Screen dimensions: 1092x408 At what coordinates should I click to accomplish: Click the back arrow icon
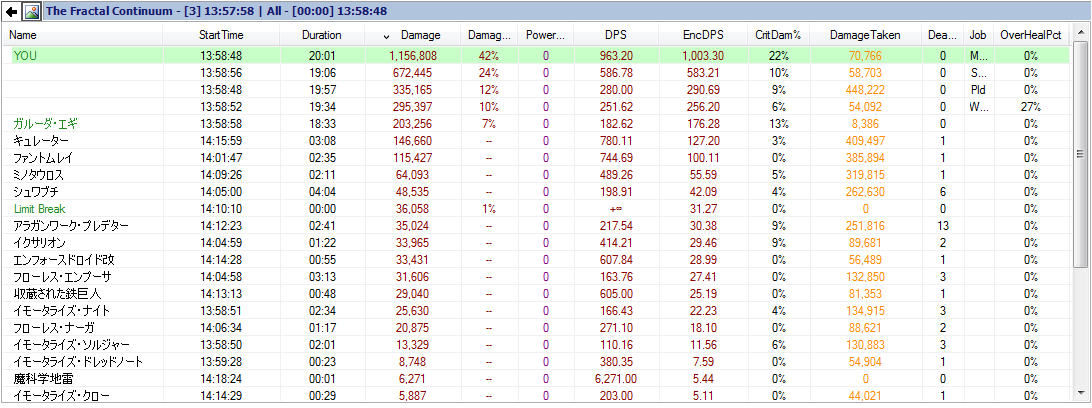[11, 11]
